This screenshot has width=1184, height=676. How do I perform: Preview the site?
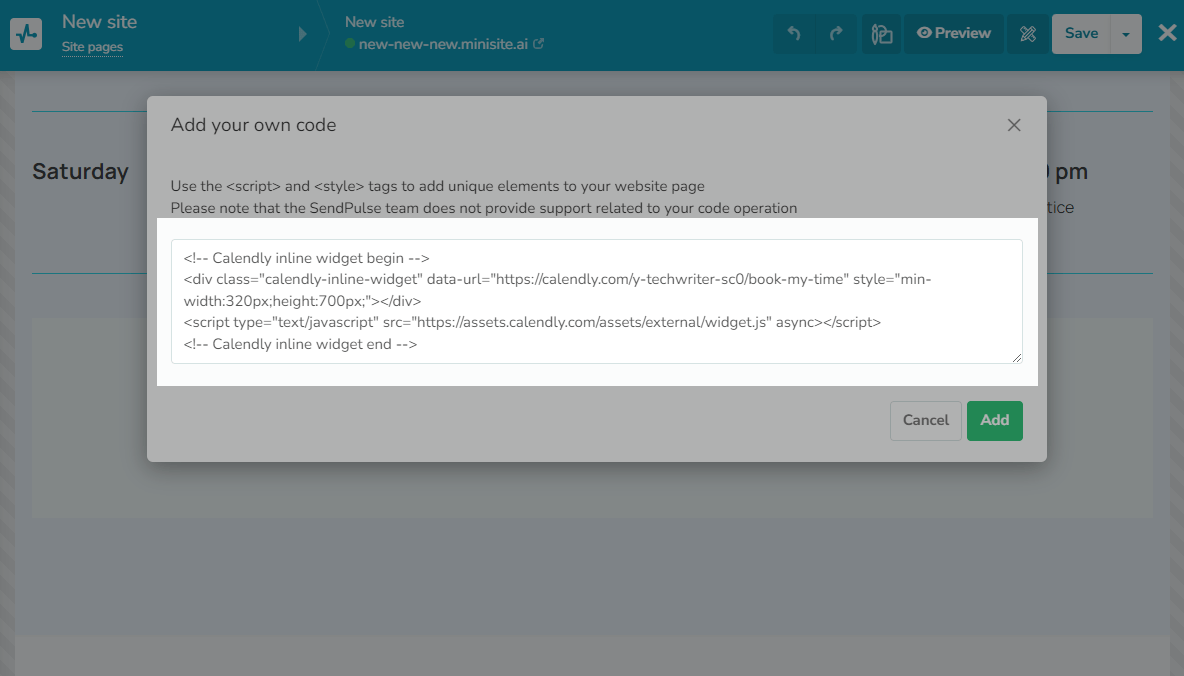(x=954, y=33)
